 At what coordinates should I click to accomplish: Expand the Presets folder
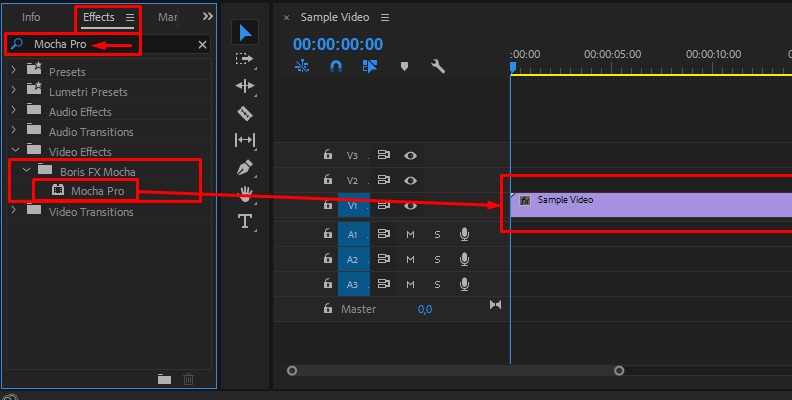14,70
